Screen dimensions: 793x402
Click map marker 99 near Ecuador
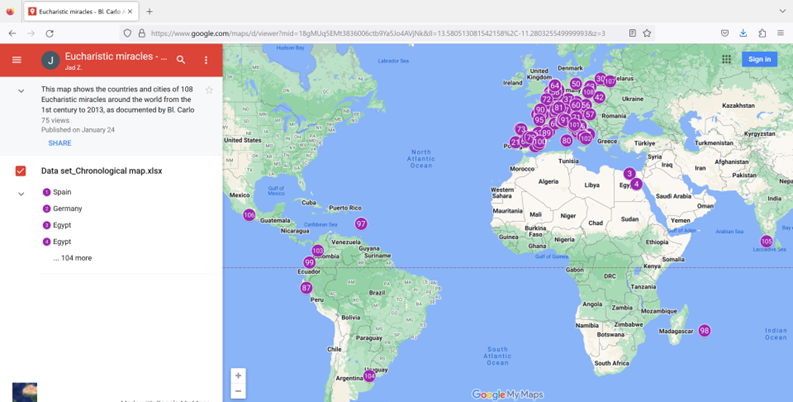pyautogui.click(x=310, y=262)
